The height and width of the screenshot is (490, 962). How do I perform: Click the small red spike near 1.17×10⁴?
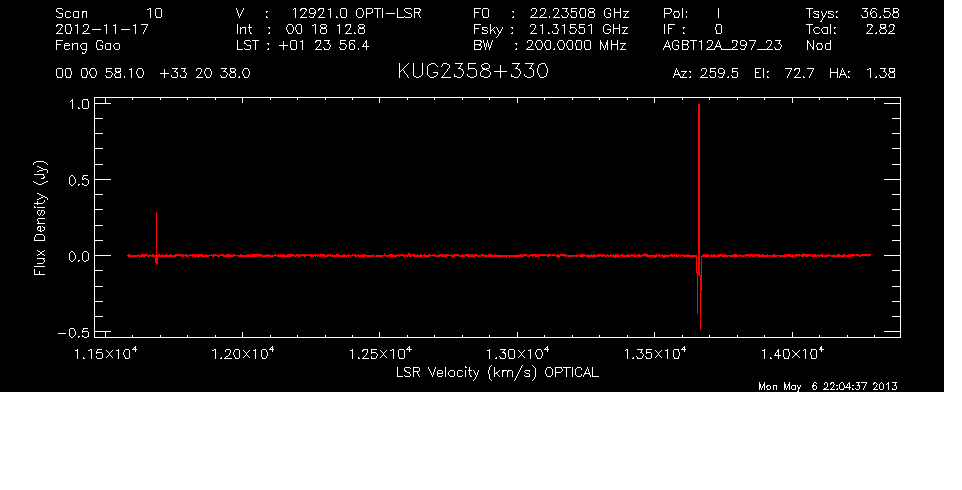pos(156,236)
